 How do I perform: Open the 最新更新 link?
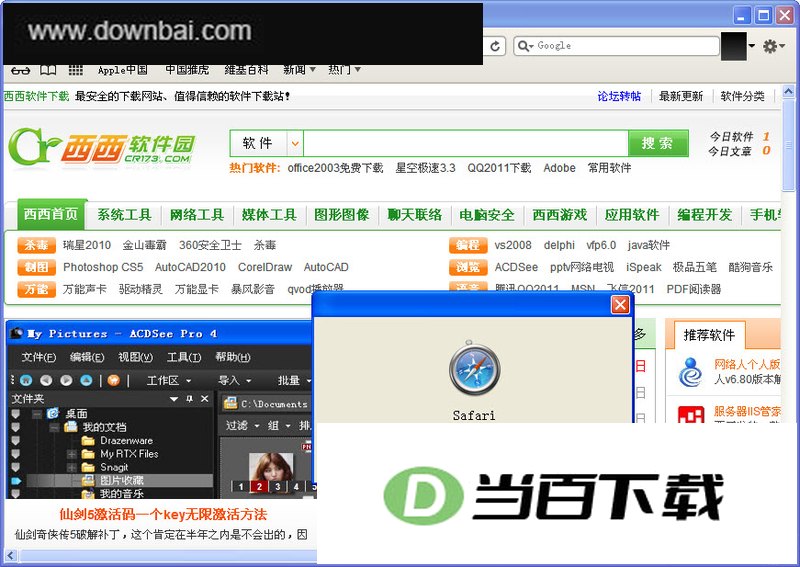(x=681, y=96)
